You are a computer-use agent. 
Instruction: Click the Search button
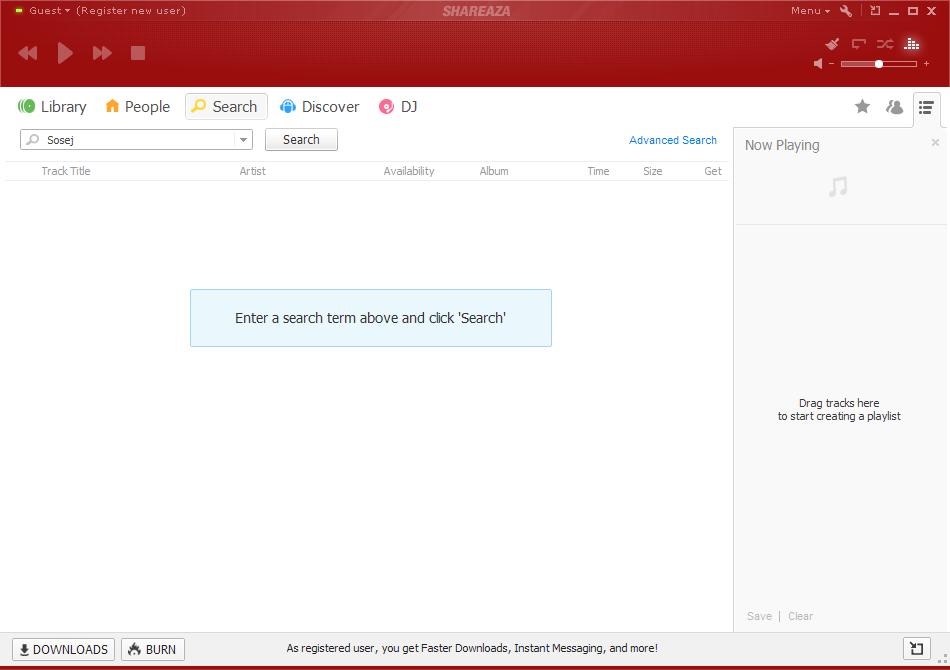pos(301,140)
